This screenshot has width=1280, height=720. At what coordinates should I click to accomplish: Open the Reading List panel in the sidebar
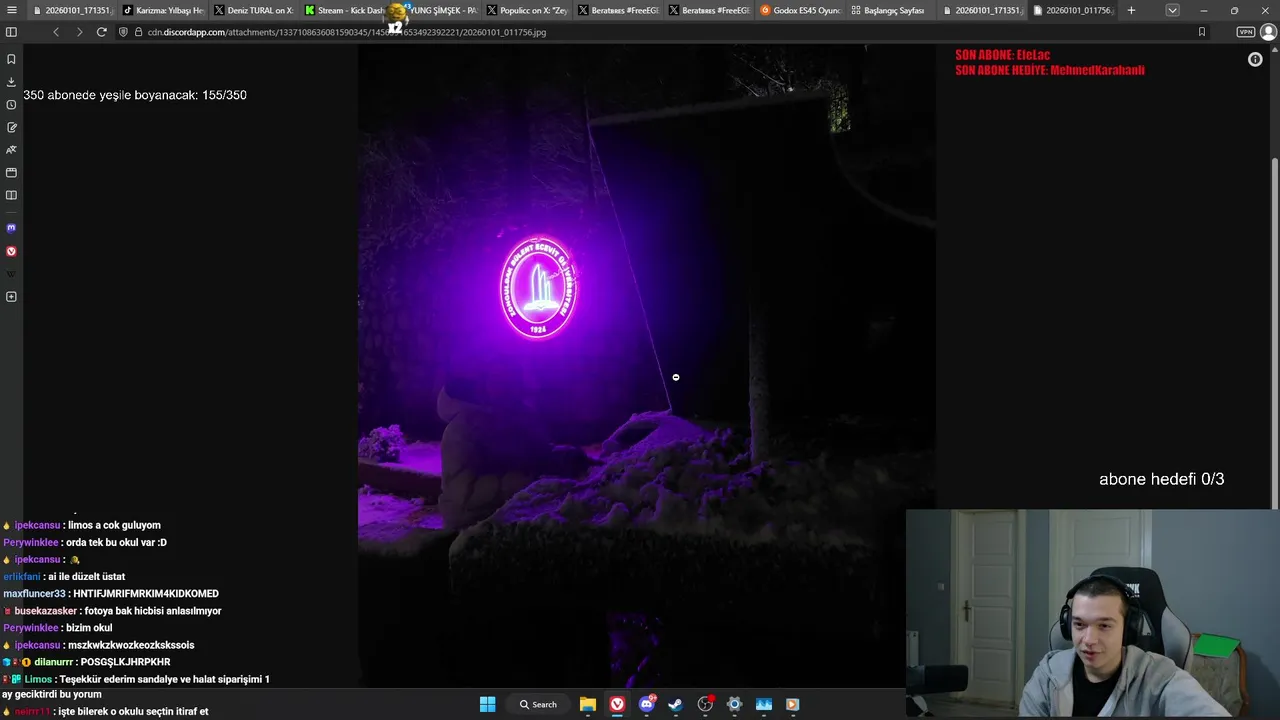coord(11,195)
